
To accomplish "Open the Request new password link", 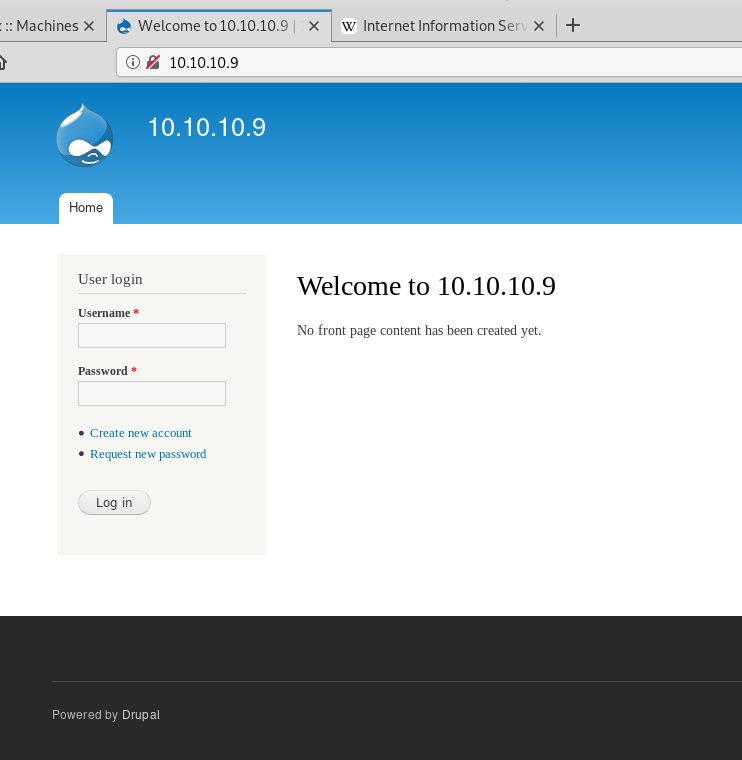I will click(148, 454).
